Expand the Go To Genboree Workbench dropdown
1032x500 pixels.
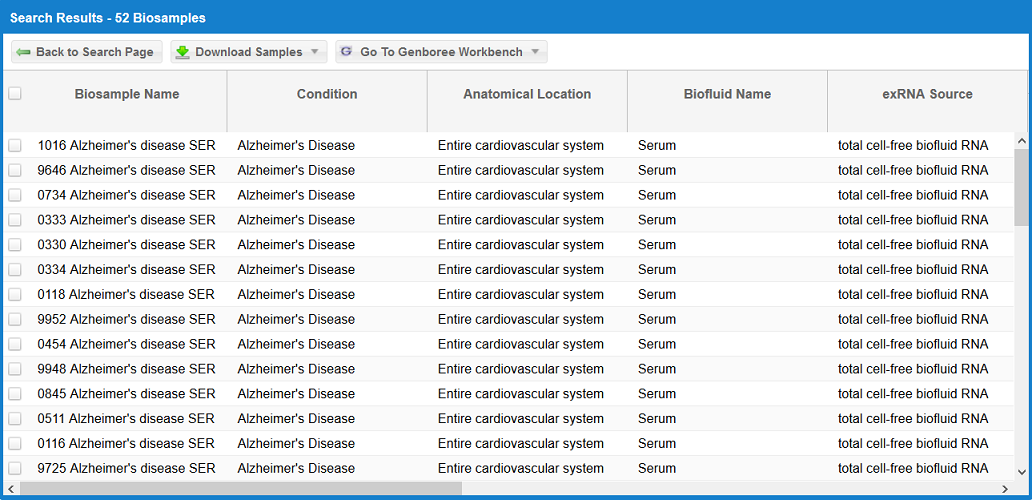point(535,52)
